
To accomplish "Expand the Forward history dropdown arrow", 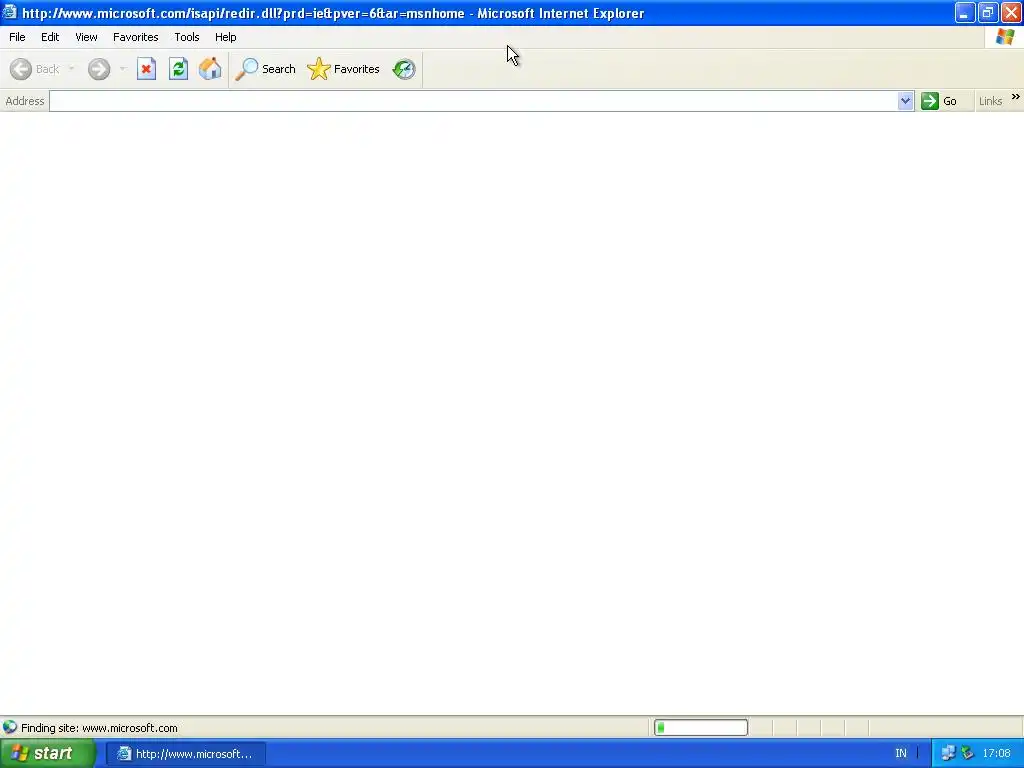I will pos(123,69).
